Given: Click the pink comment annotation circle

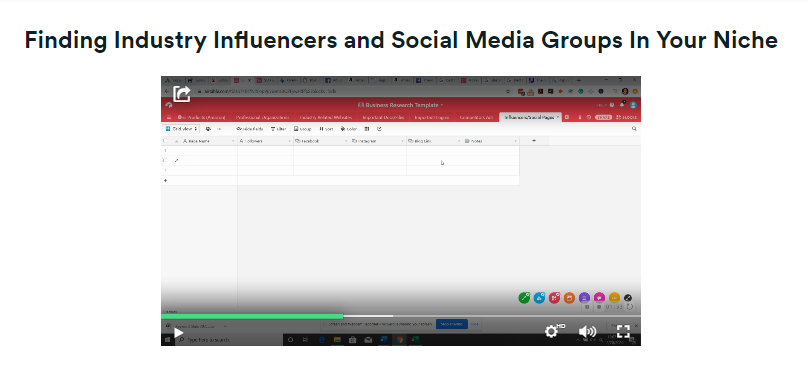Looking at the screenshot, I should coord(599,297).
